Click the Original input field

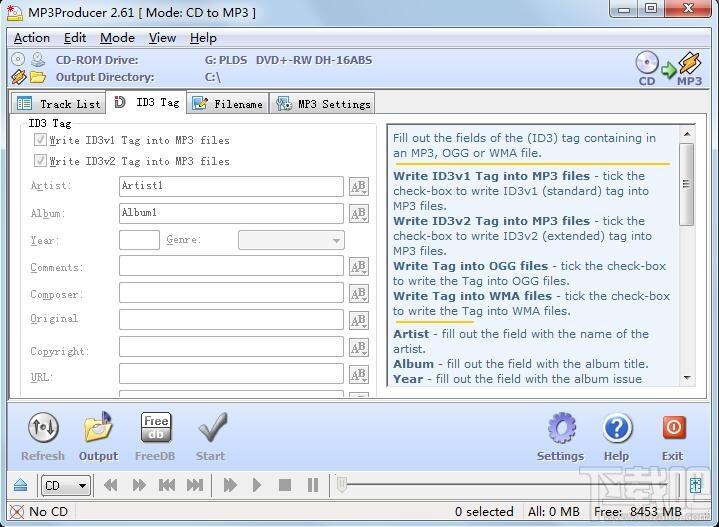pyautogui.click(x=231, y=320)
